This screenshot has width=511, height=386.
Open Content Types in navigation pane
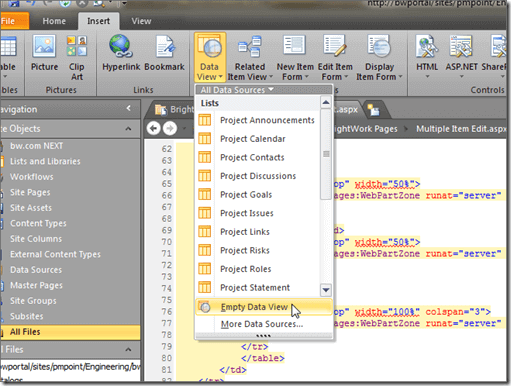click(x=38, y=223)
